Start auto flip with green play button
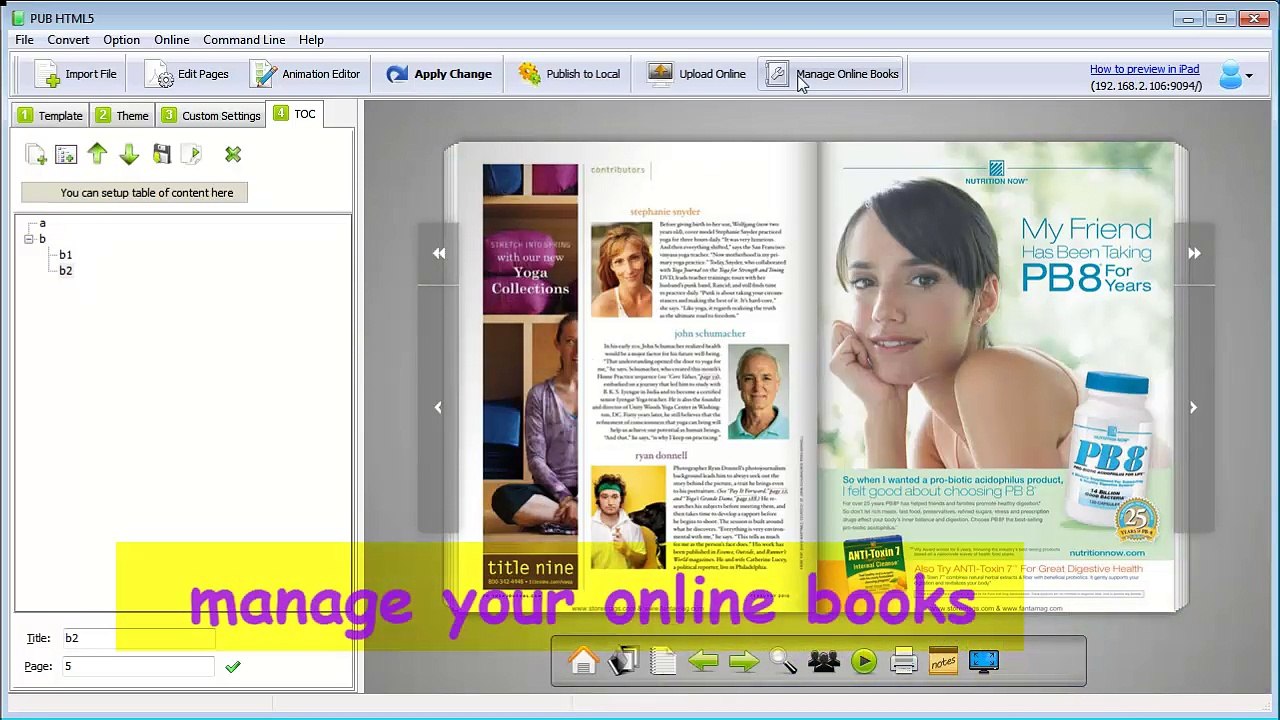 (864, 661)
